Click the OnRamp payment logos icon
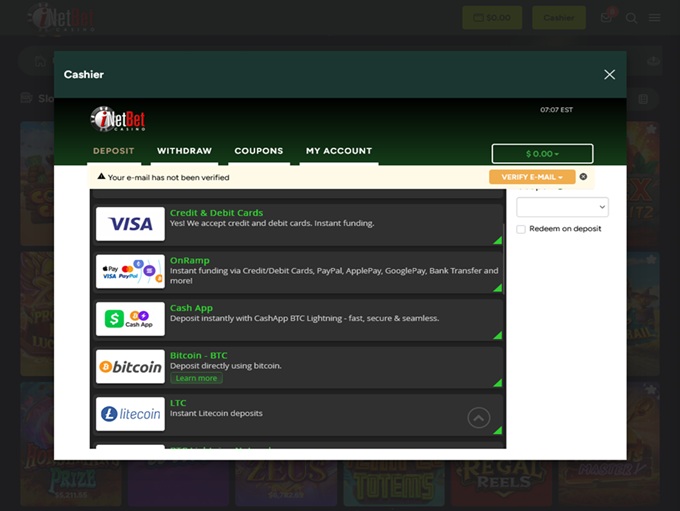 click(130, 272)
